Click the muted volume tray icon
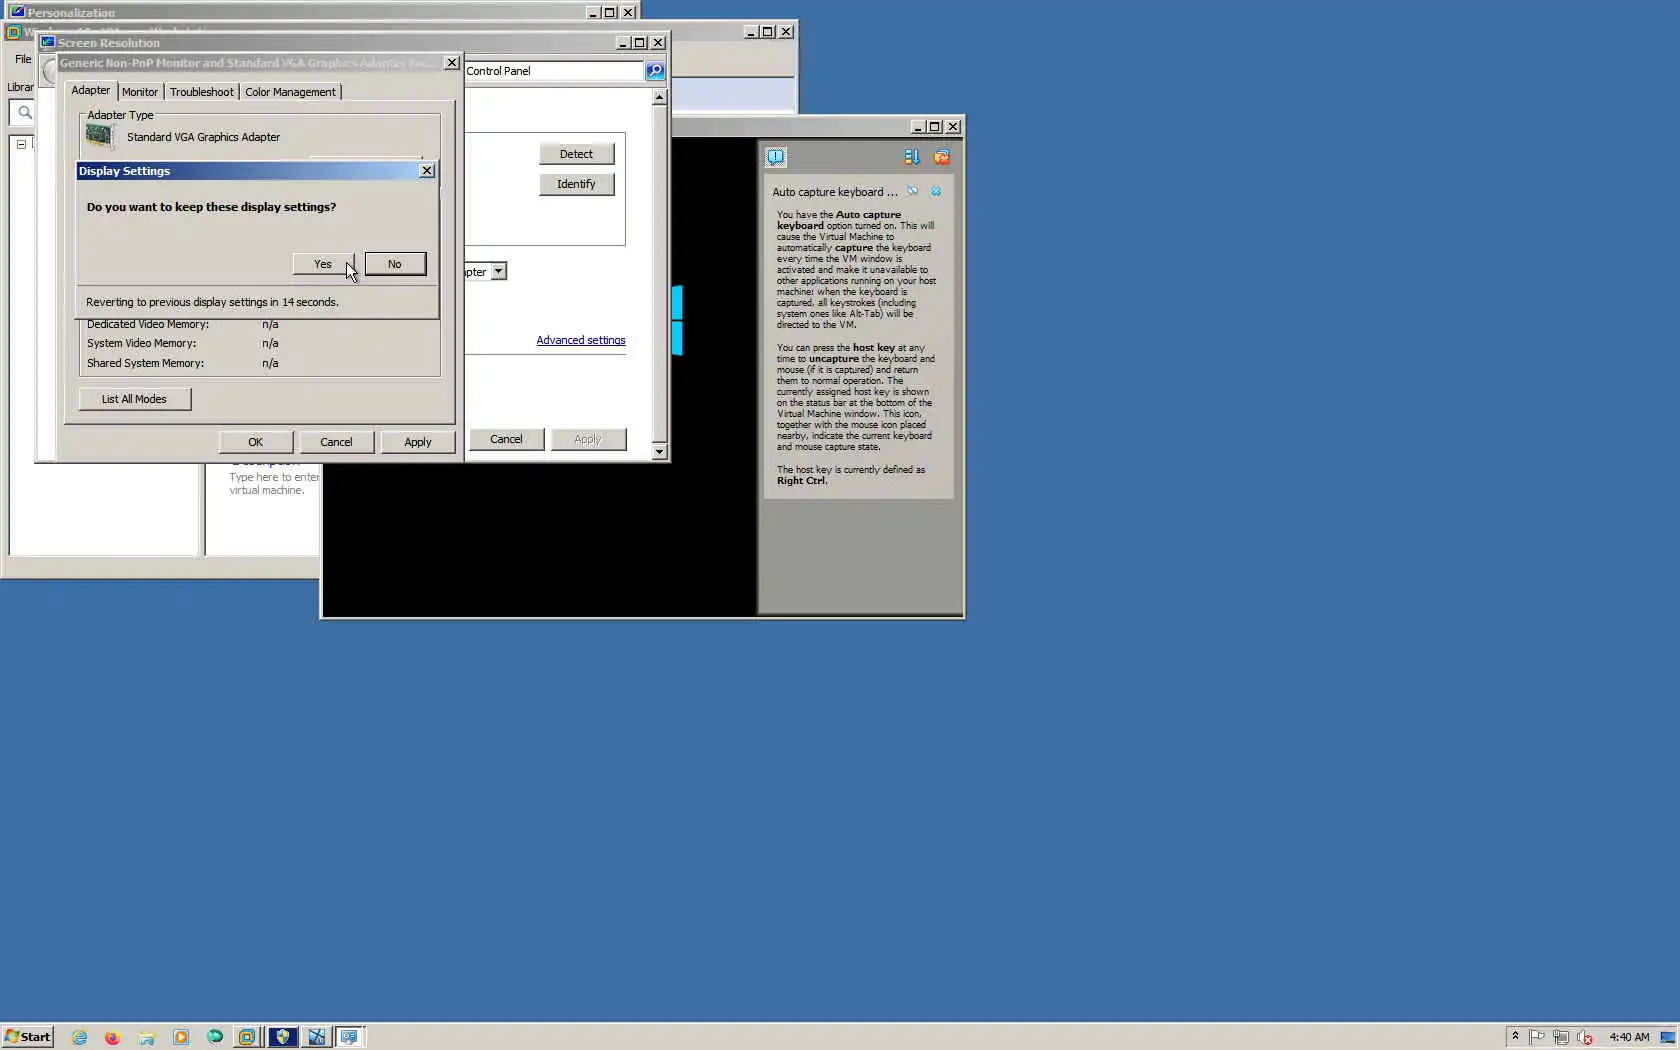This screenshot has height=1050, width=1680. [x=1585, y=1037]
